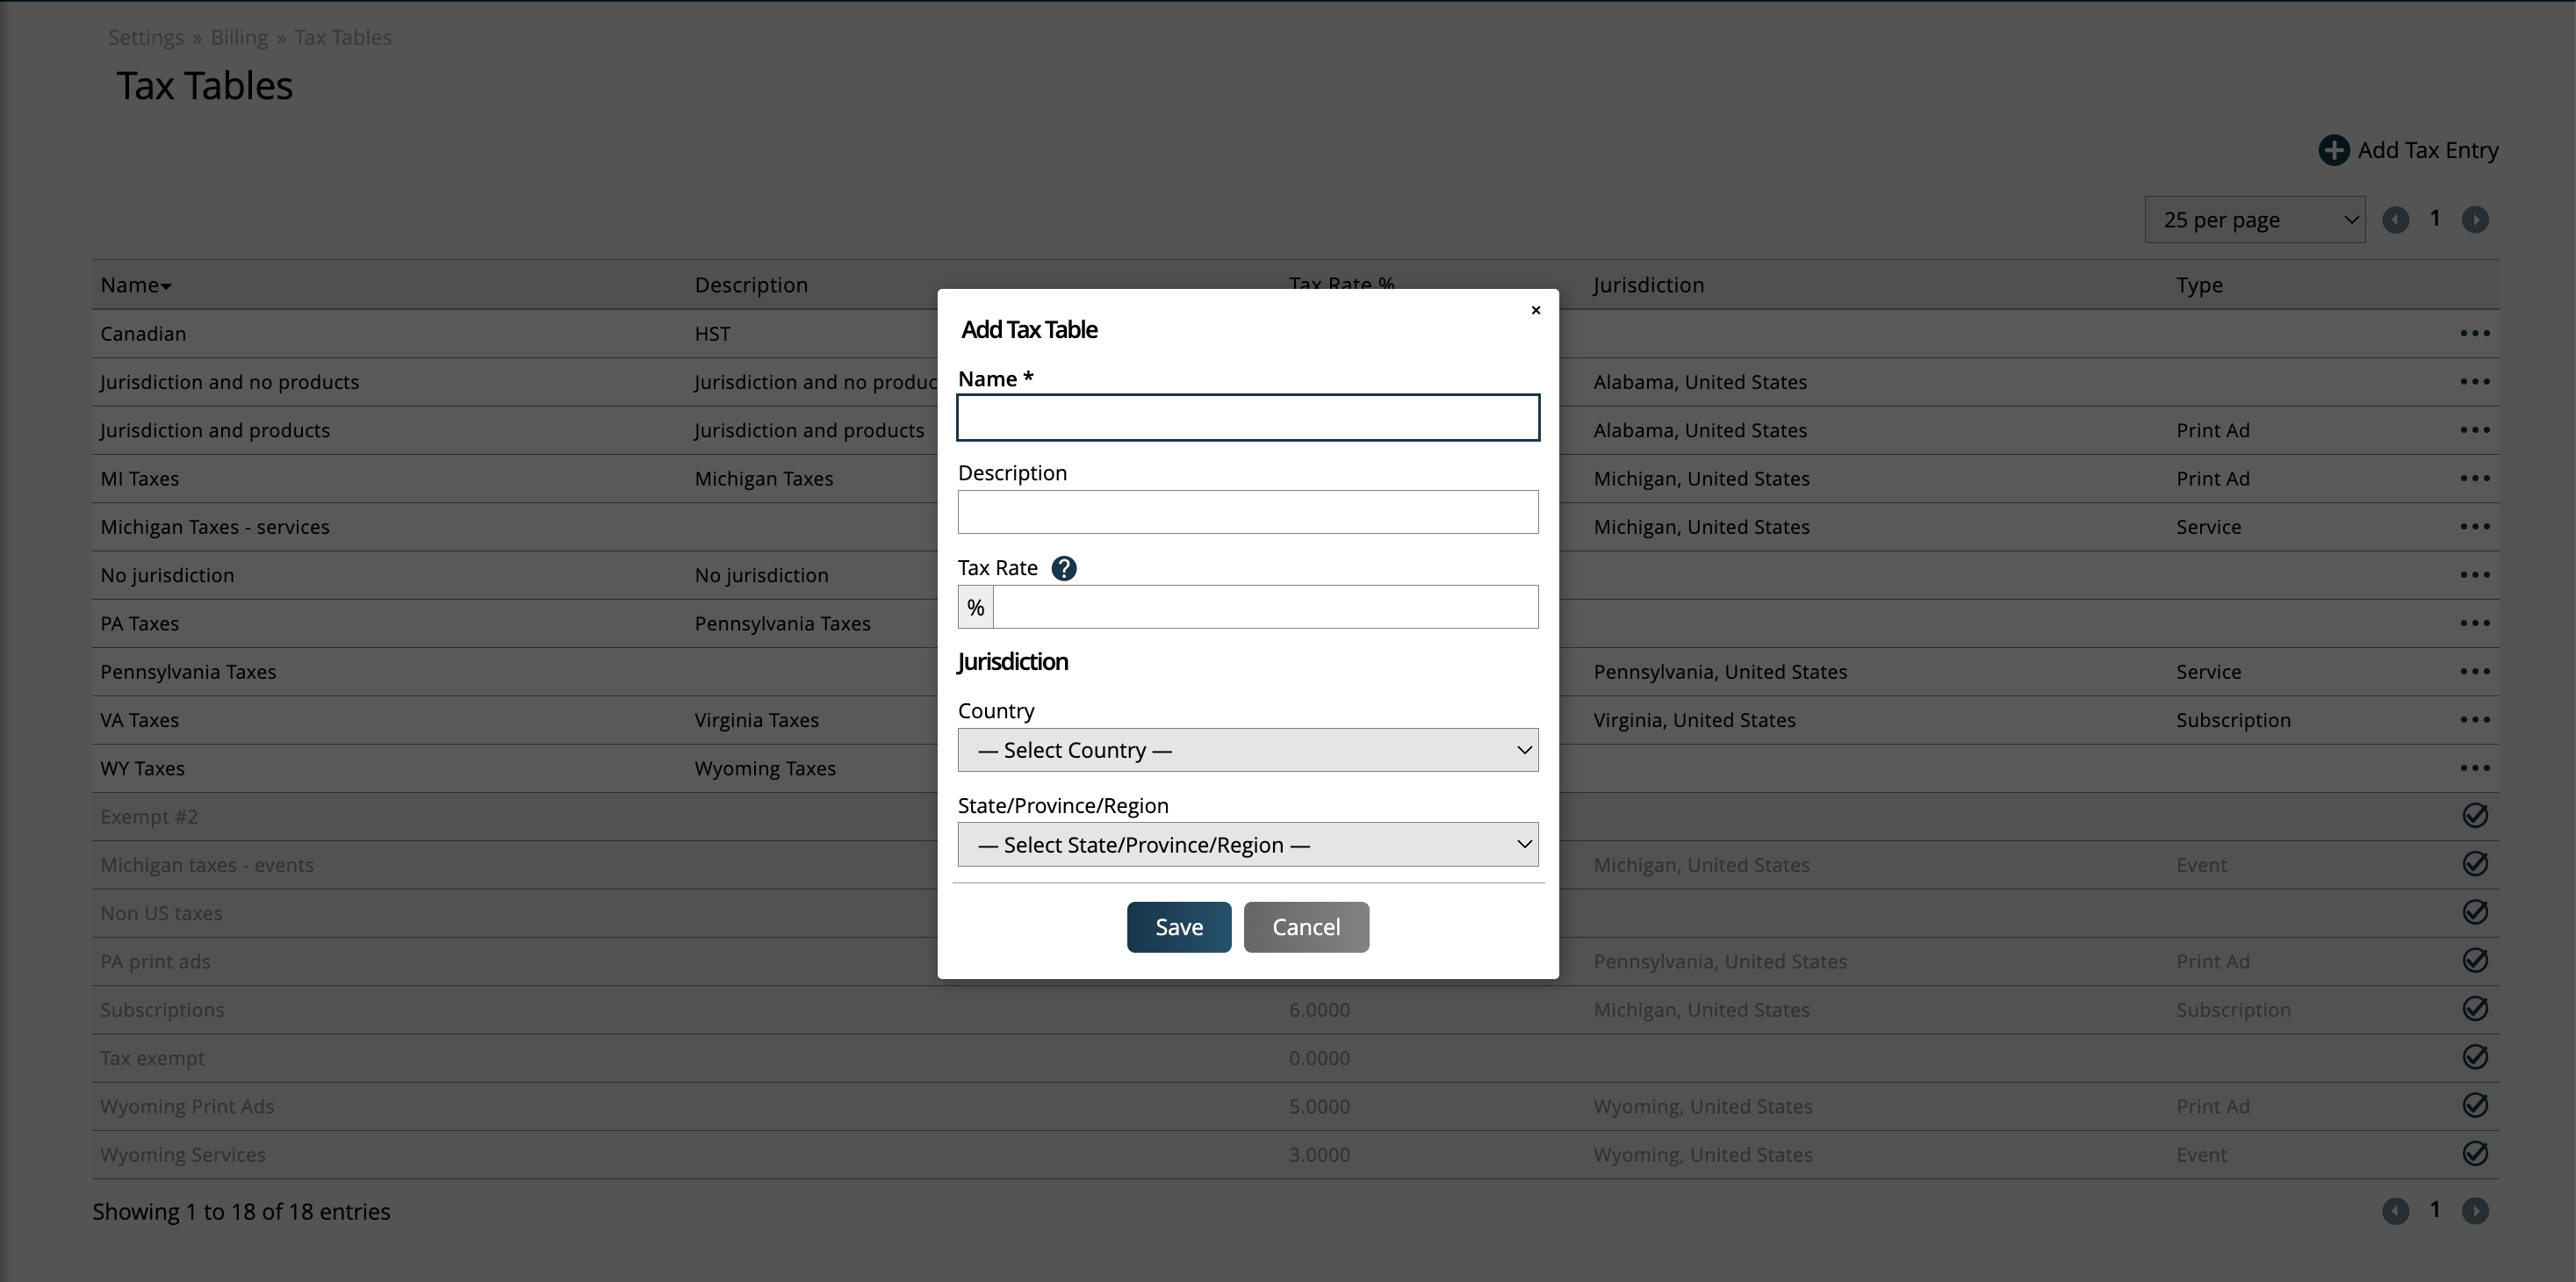Open the three-dots menu for VA Taxes
This screenshot has width=2576, height=1282.
[x=2474, y=720]
